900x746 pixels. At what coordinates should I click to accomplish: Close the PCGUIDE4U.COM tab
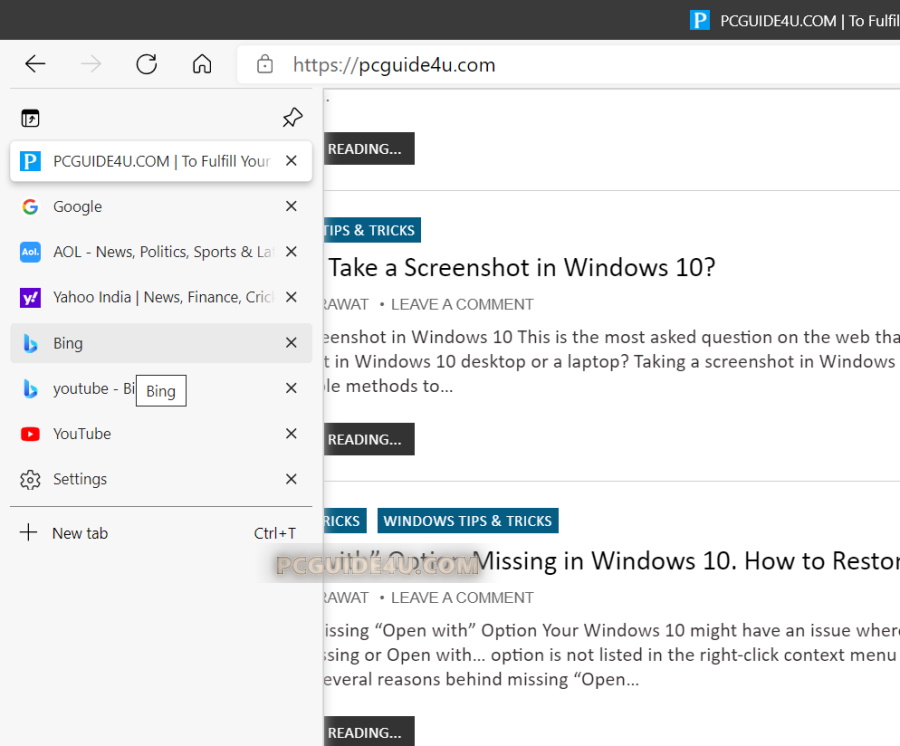point(291,161)
